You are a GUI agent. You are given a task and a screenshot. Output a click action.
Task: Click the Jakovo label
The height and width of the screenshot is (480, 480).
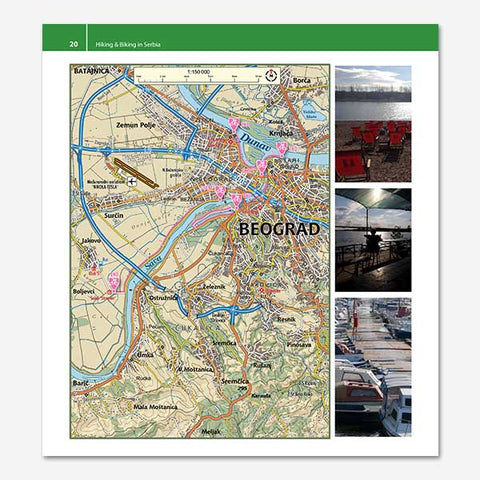point(91,240)
